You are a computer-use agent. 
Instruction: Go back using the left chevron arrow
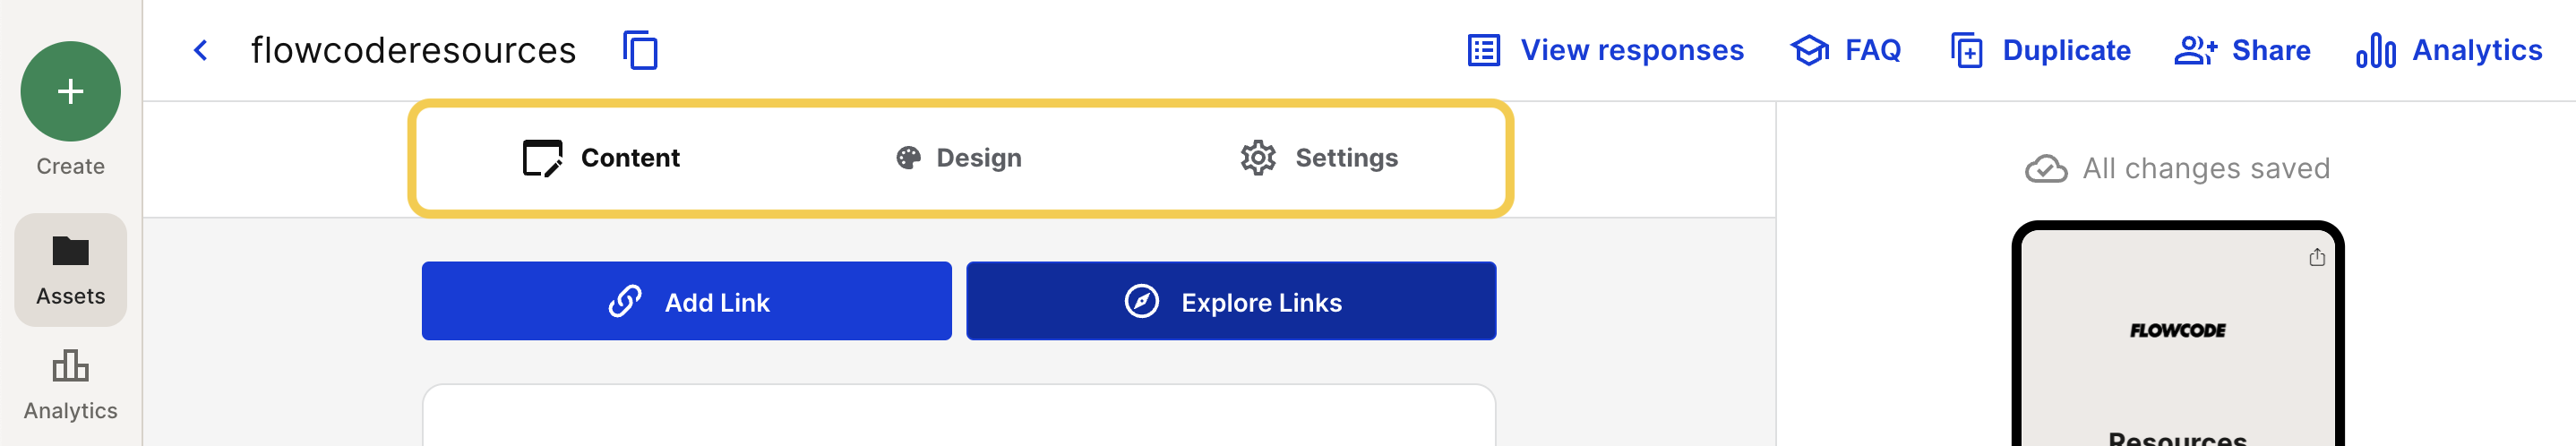click(x=201, y=50)
